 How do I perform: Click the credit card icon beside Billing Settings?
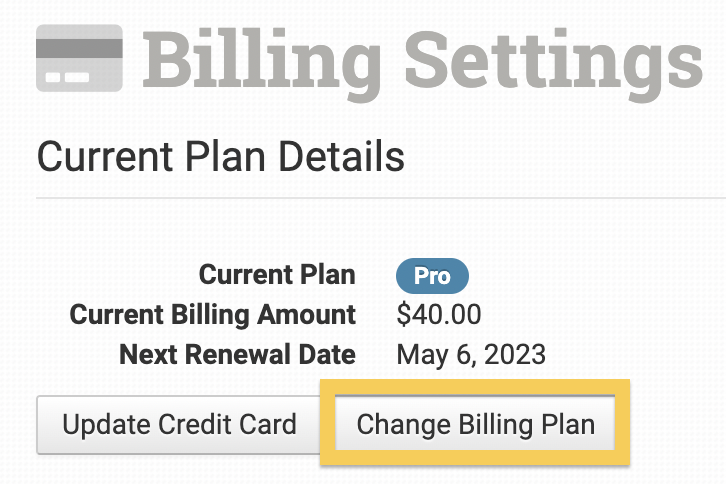click(80, 58)
